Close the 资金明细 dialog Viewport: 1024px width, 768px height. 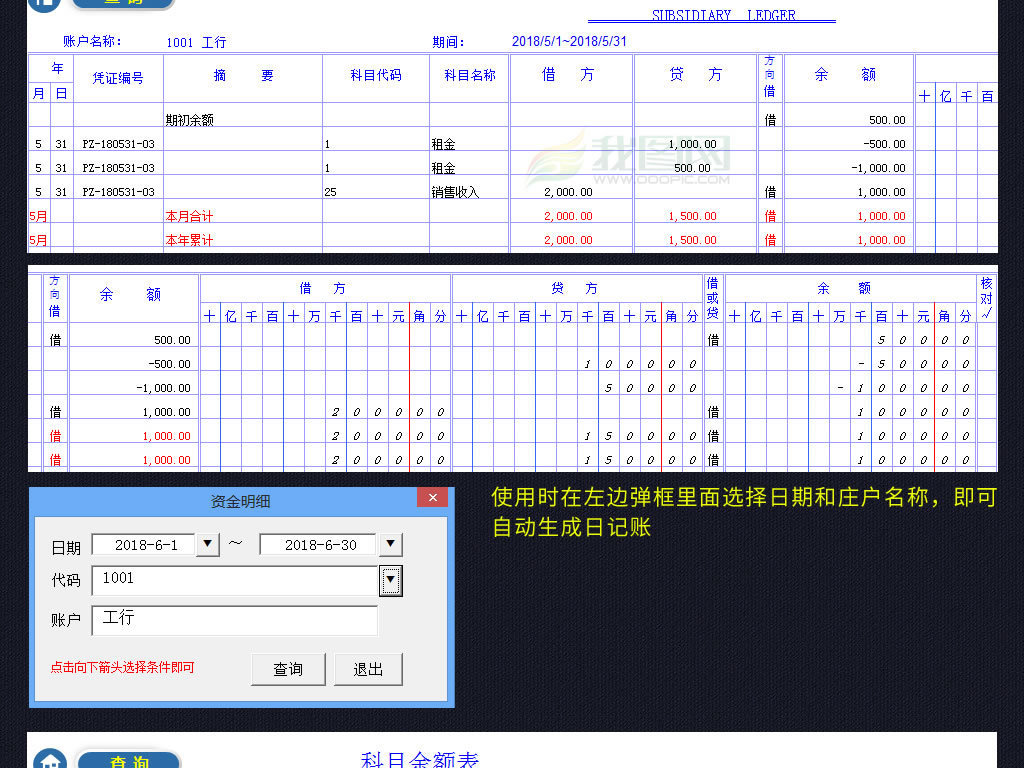pyautogui.click(x=432, y=497)
